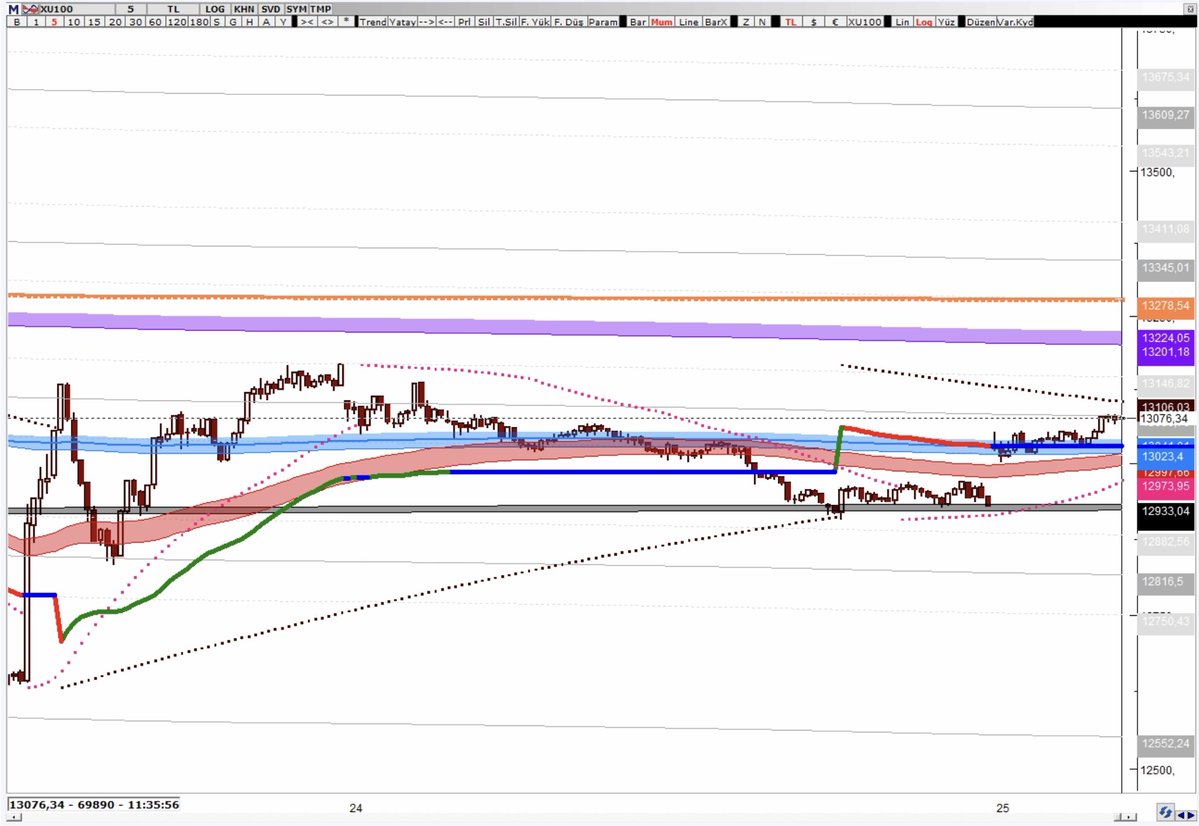Click the --> arrow button

click(x=427, y=22)
